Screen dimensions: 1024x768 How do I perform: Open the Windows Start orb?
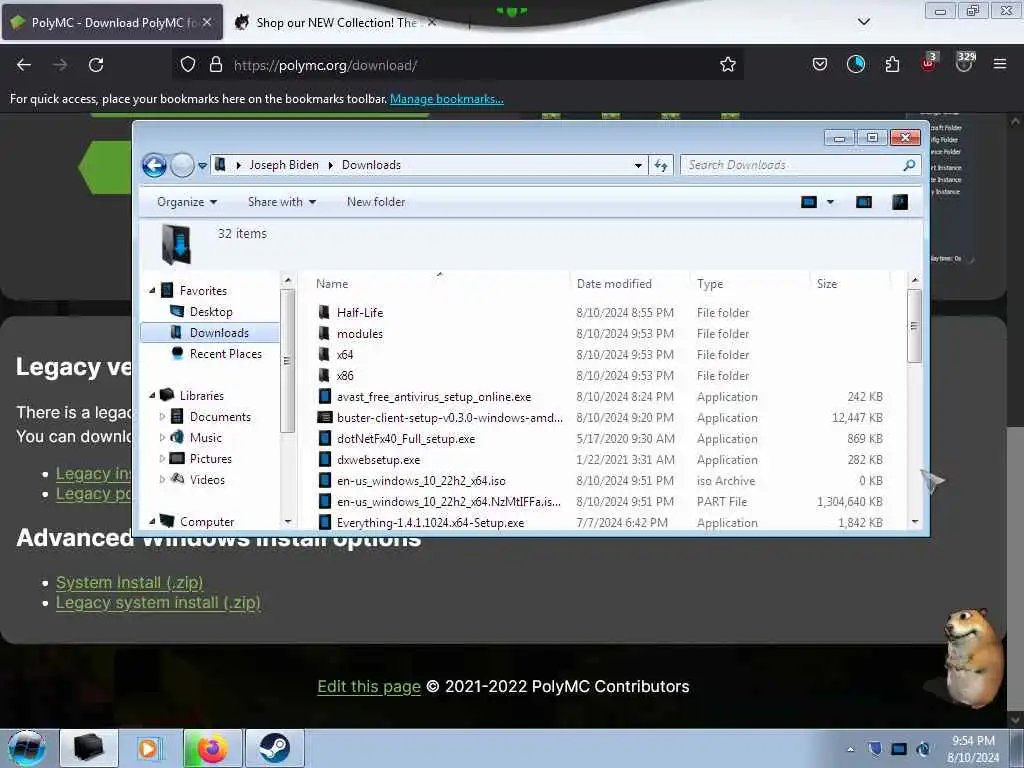(x=27, y=748)
